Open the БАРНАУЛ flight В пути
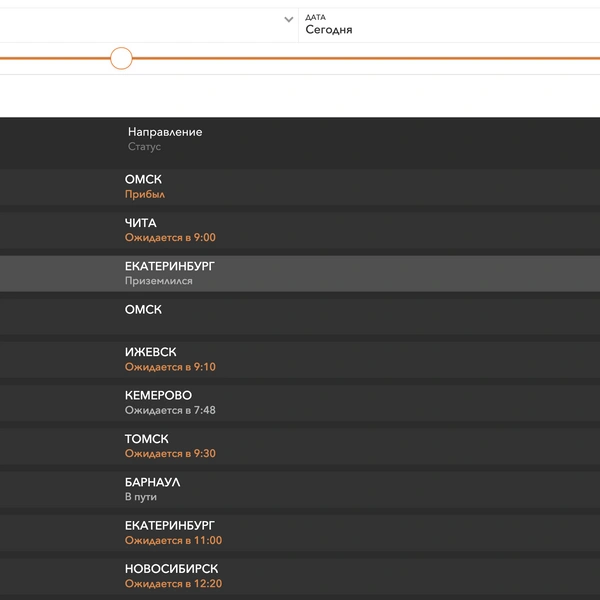 point(300,490)
